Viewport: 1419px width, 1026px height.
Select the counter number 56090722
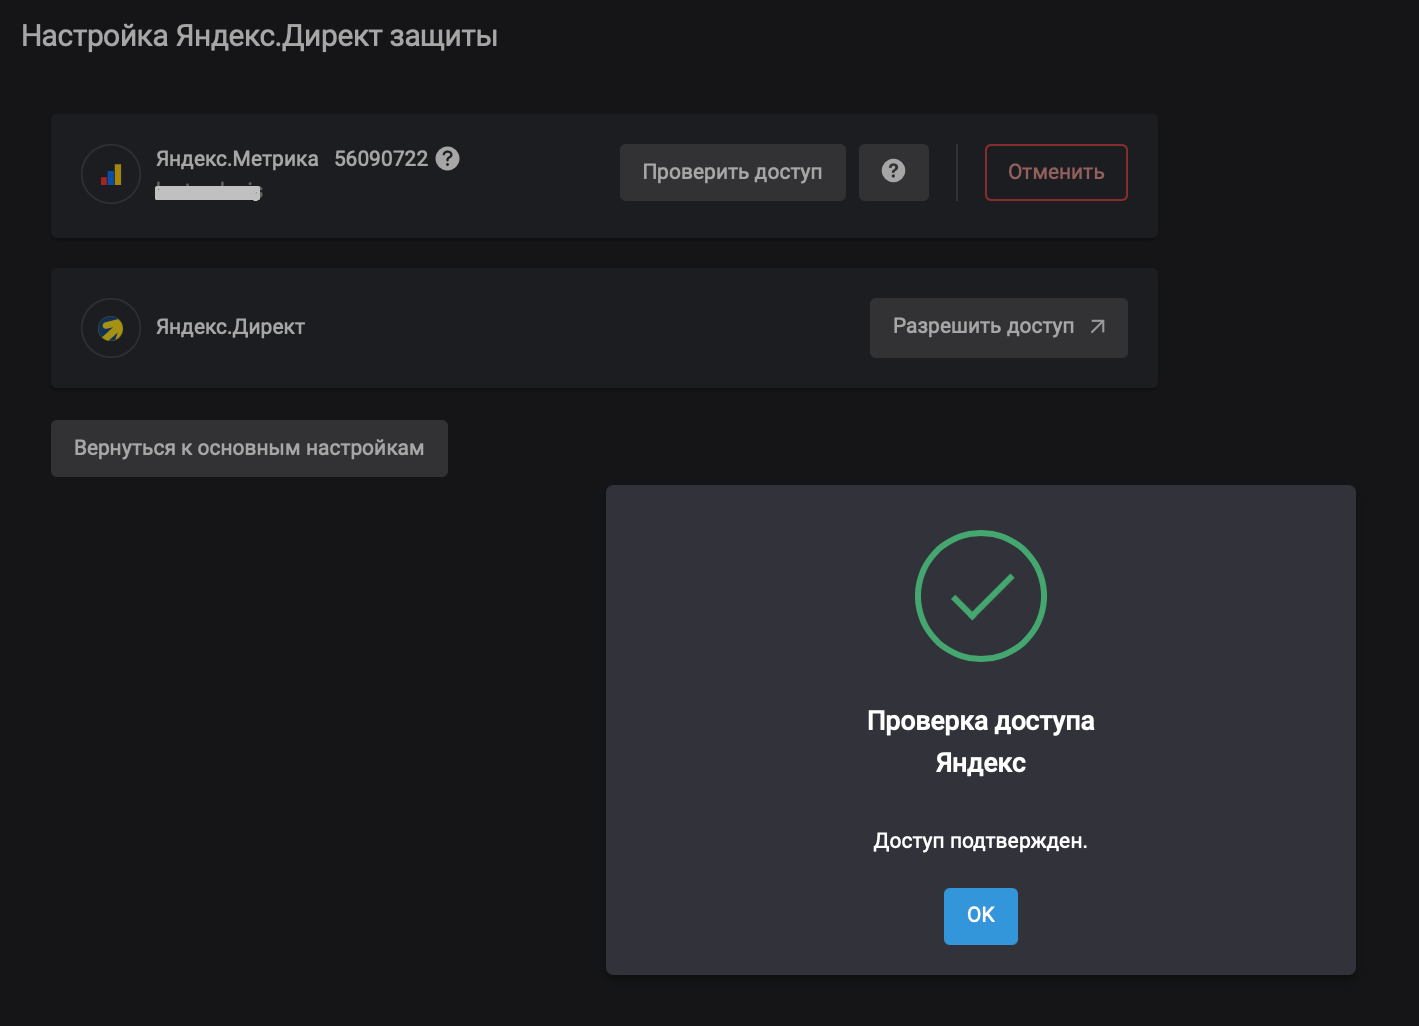coord(381,159)
